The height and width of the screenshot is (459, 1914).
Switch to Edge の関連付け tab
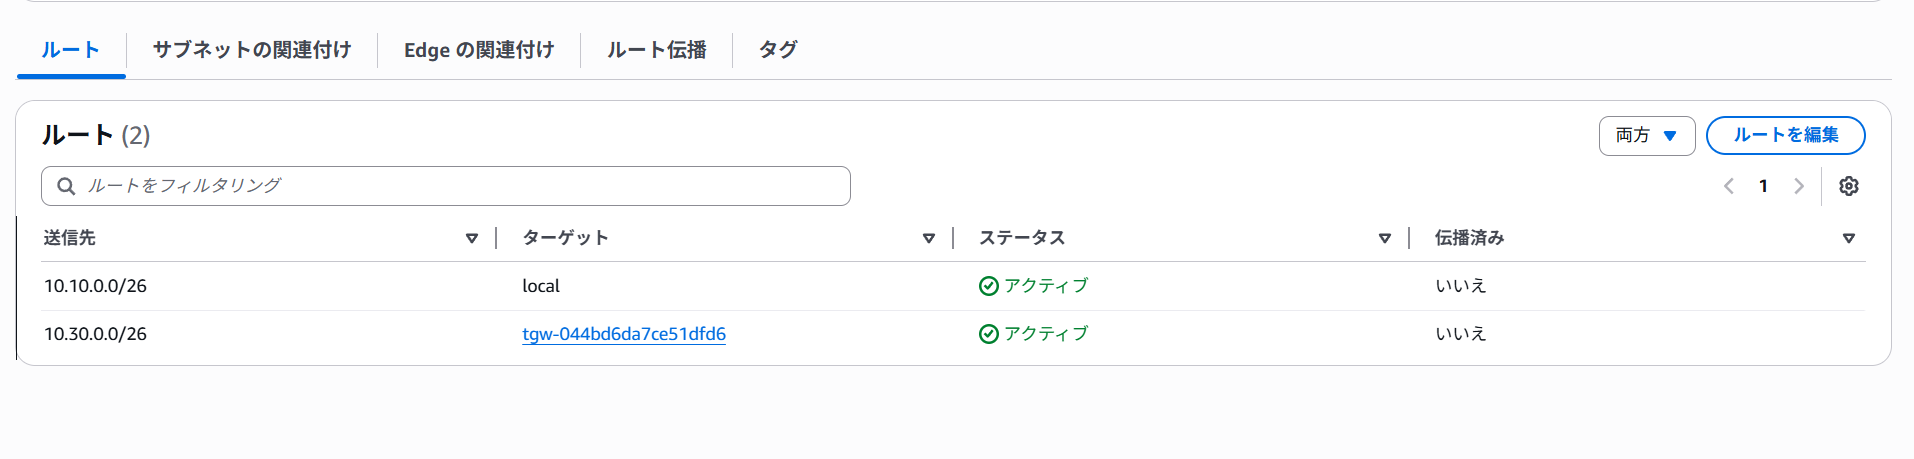pos(479,50)
